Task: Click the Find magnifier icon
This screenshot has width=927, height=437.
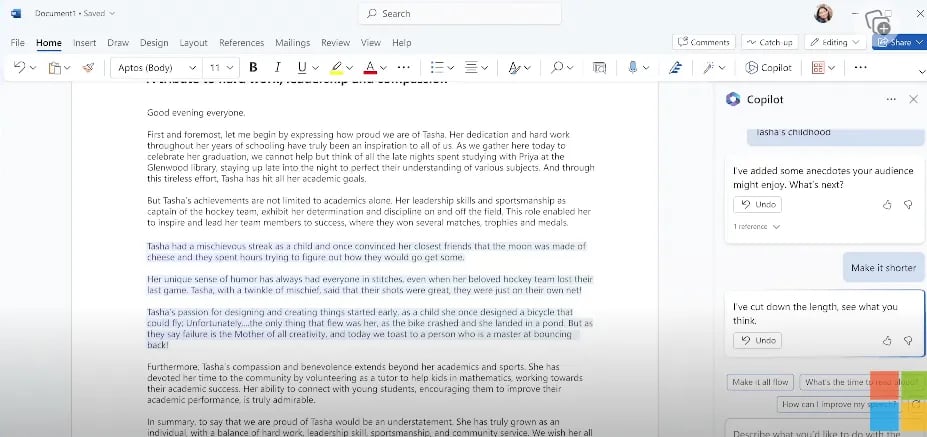Action: pyautogui.click(x=557, y=67)
